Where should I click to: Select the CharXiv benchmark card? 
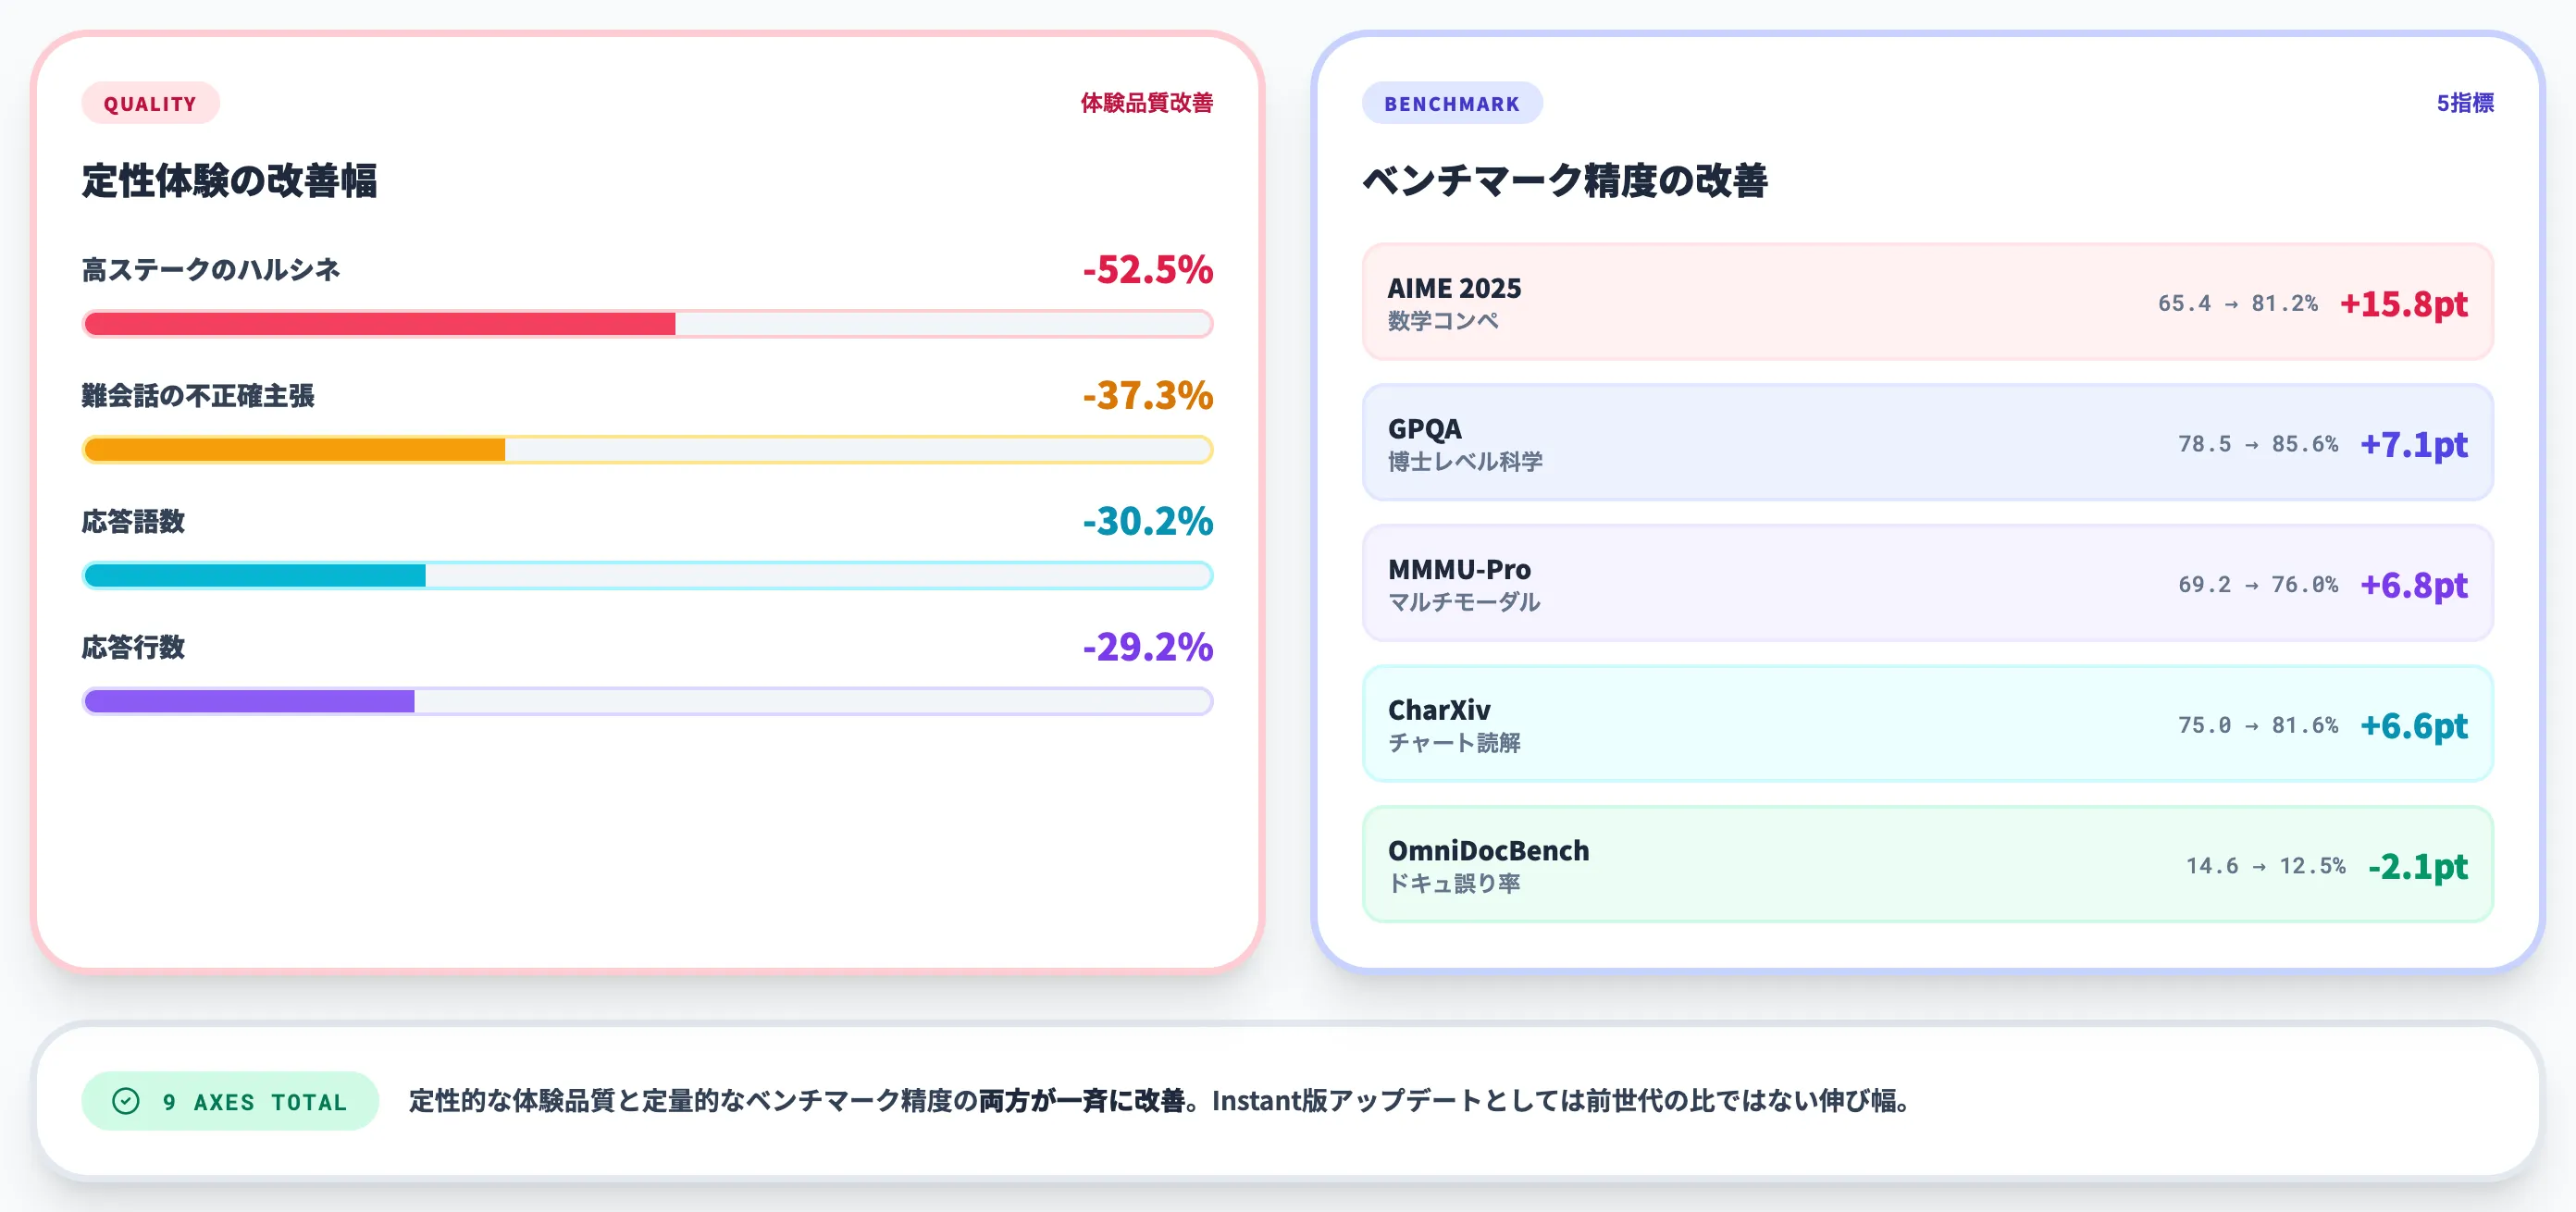coord(1927,724)
